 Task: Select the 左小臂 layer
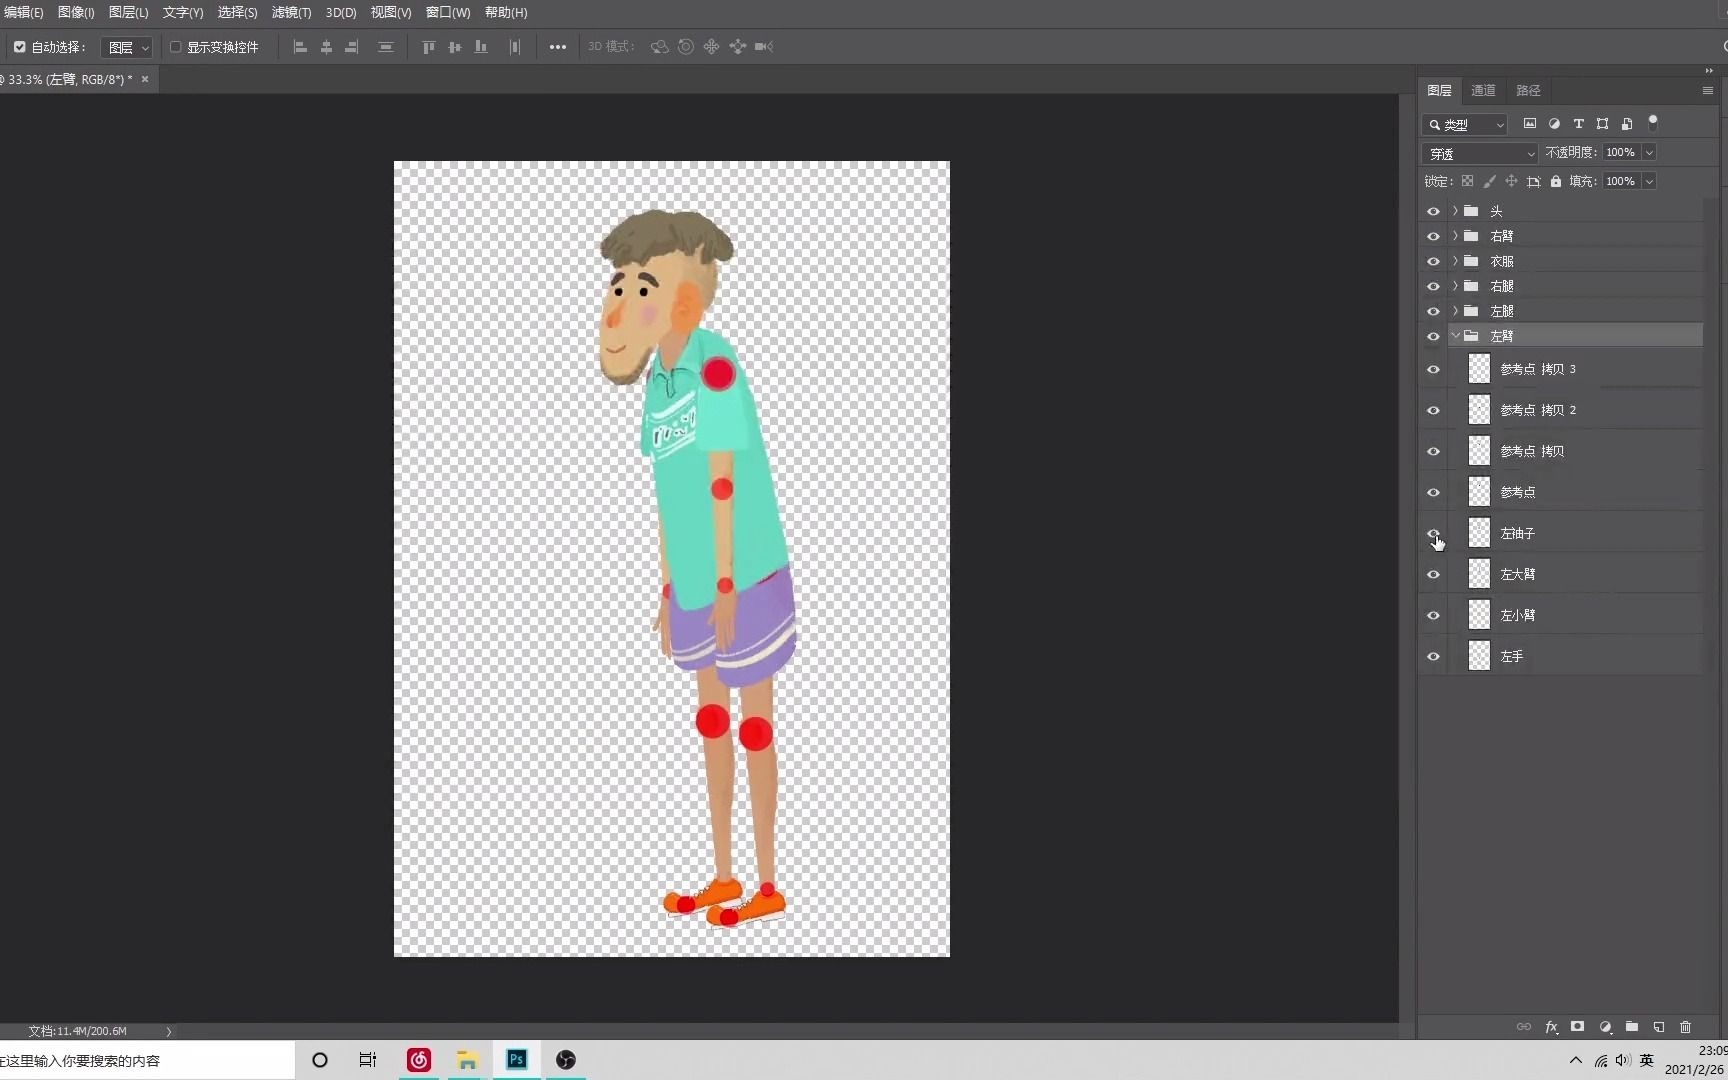pos(1577,615)
